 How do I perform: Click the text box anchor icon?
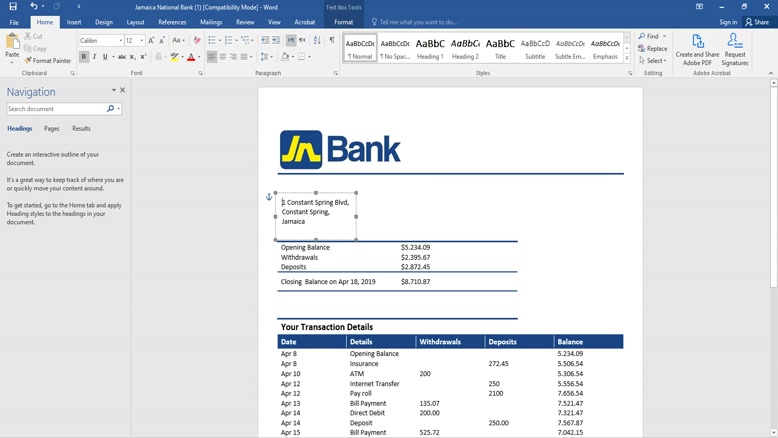(x=269, y=197)
